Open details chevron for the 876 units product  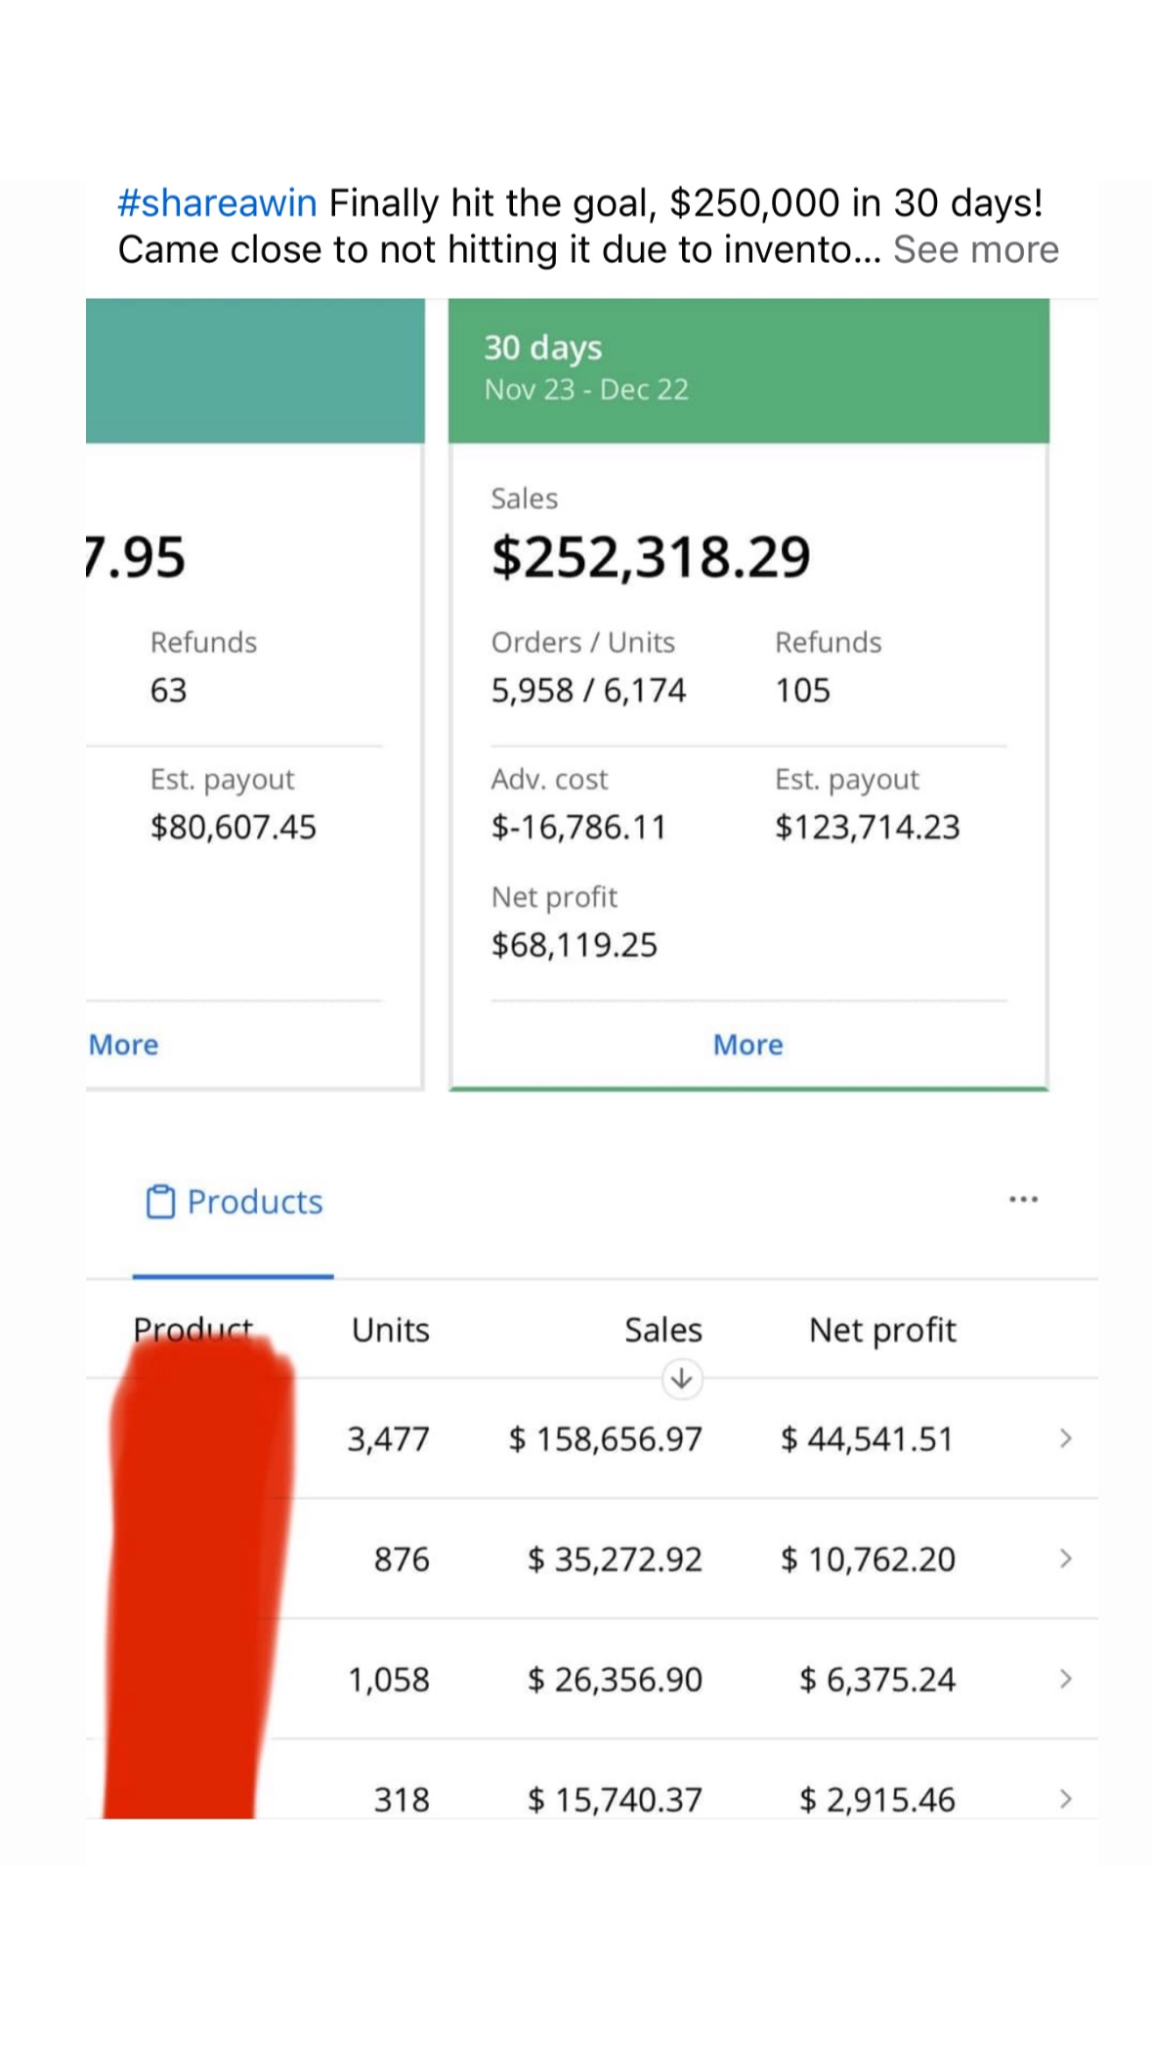1066,1559
